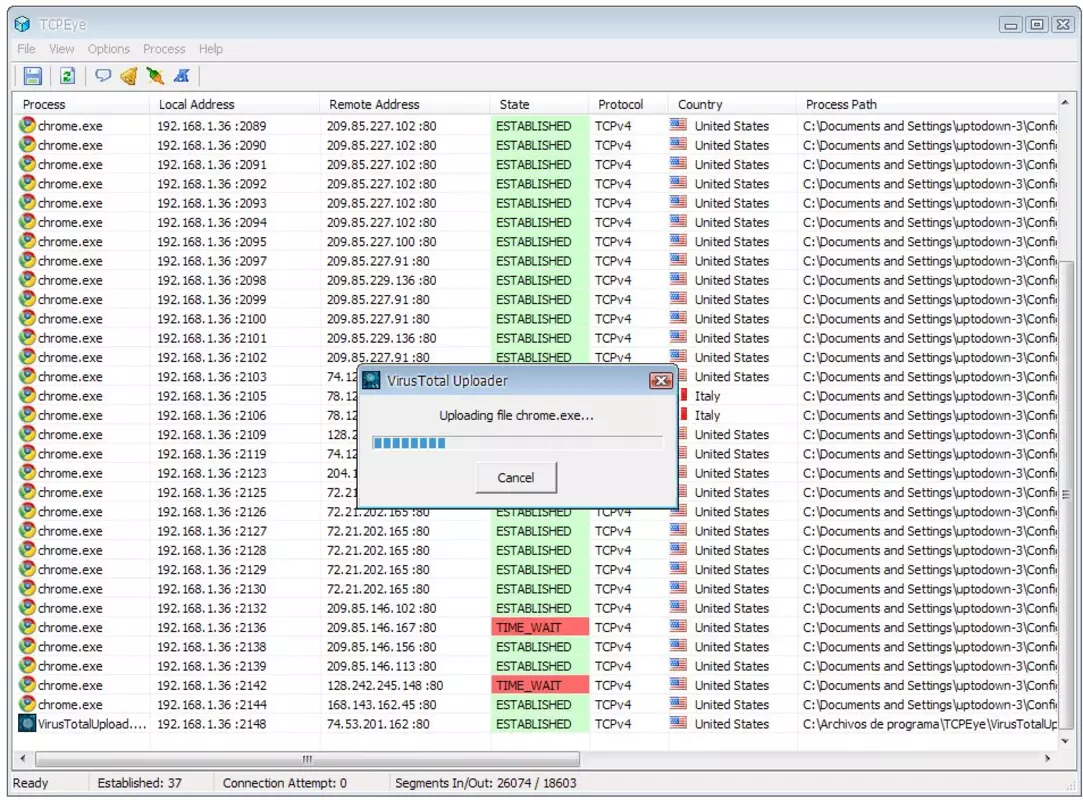1083x800 pixels.
Task: Click Chrome icon in the port 2142 row
Action: coord(27,685)
